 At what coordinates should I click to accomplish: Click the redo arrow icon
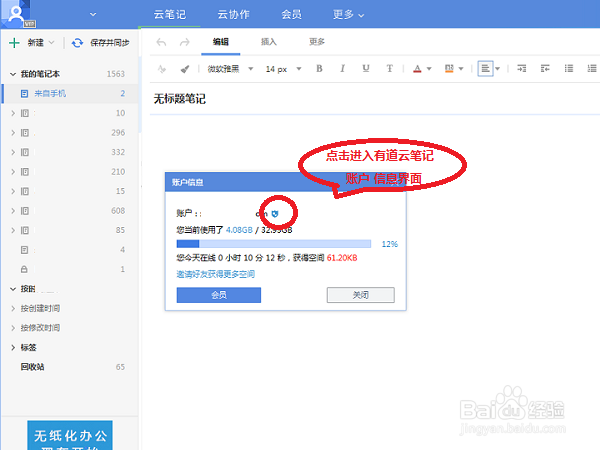point(185,42)
